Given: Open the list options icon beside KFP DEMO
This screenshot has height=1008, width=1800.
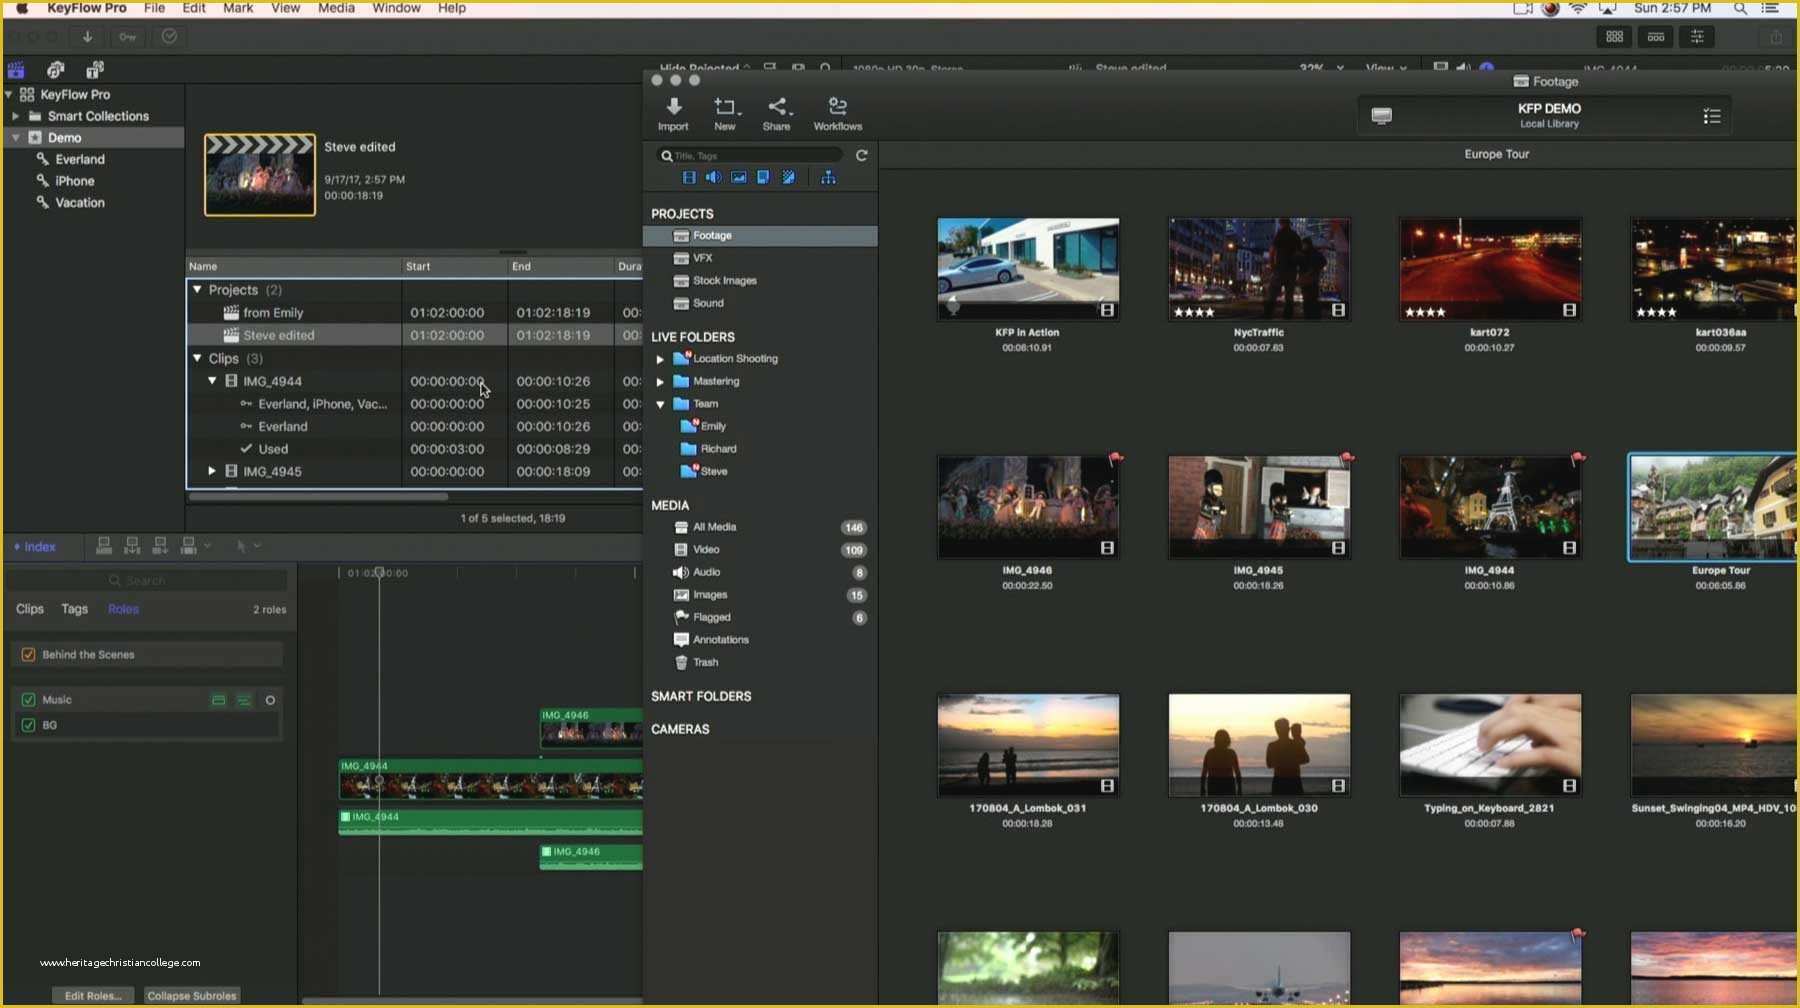Looking at the screenshot, I should pos(1712,116).
